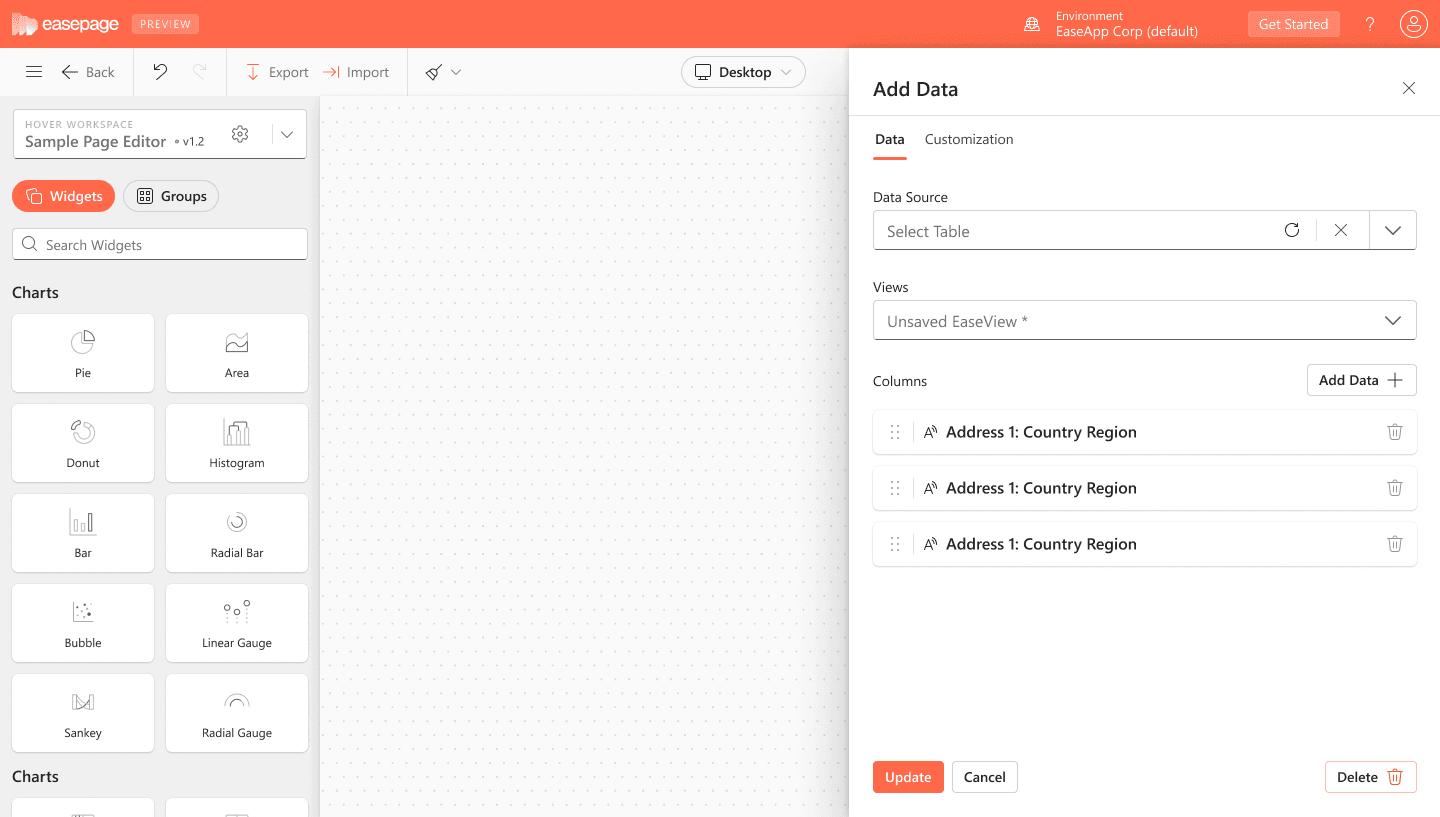Grab the first column row drag handle
The width and height of the screenshot is (1440, 817).
[x=895, y=432]
